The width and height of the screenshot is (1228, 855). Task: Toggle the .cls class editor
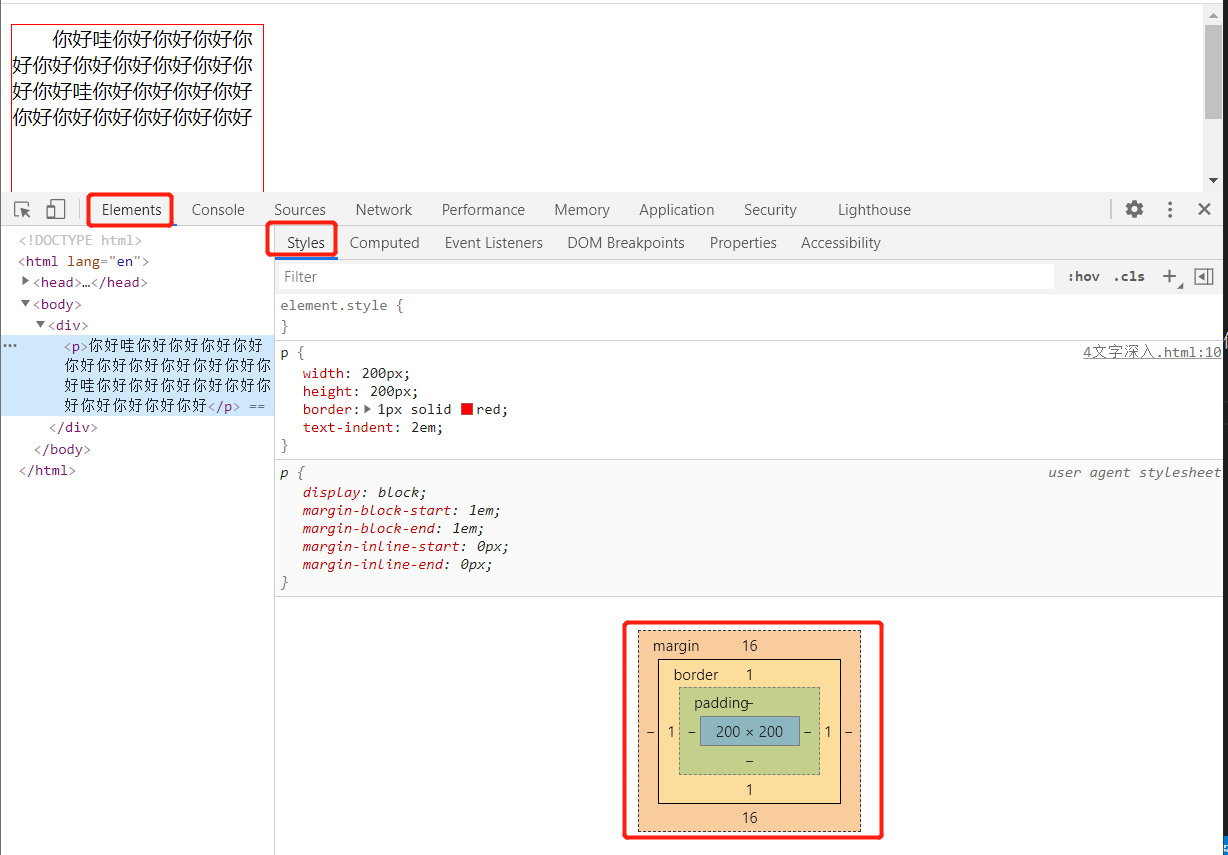pyautogui.click(x=1129, y=277)
